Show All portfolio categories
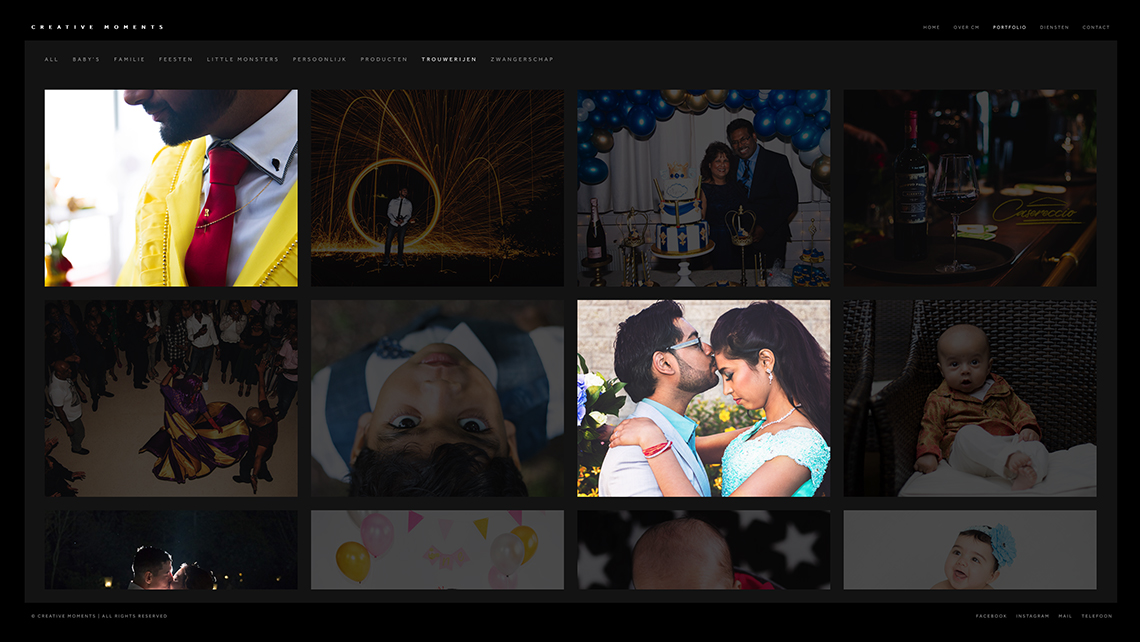The width and height of the screenshot is (1140, 642). [51, 59]
